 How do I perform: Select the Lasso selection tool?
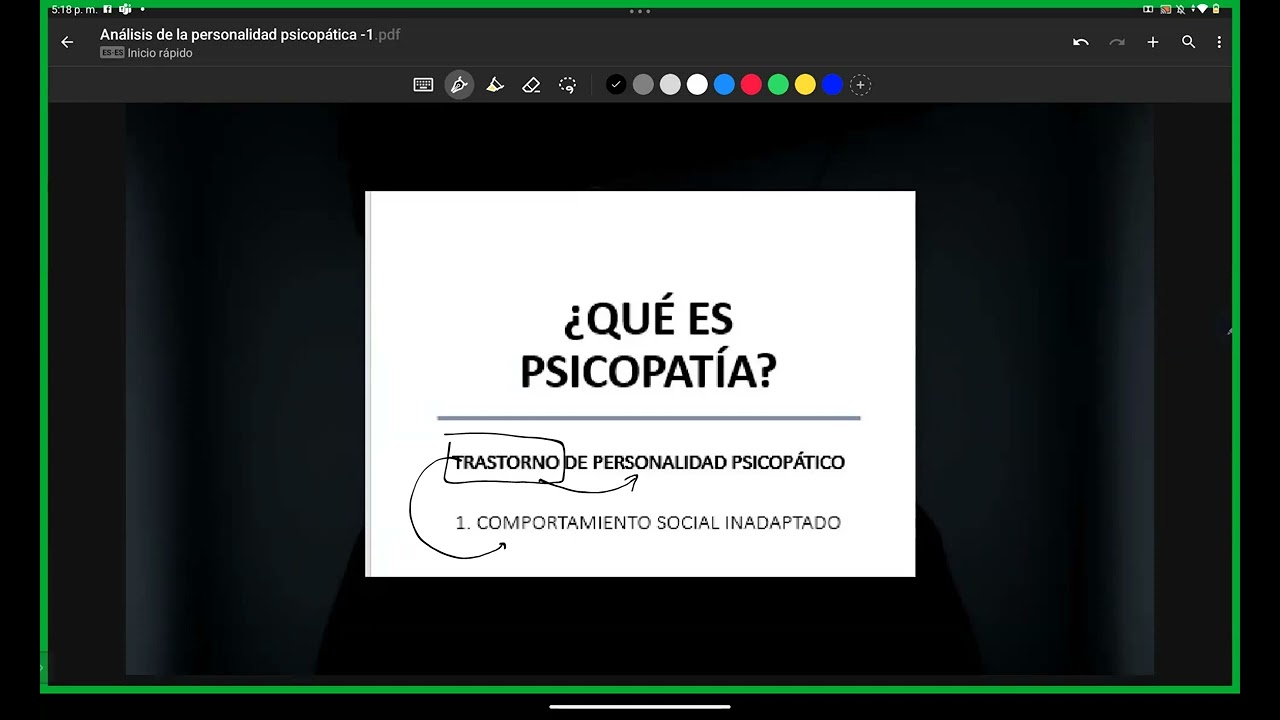[567, 85]
